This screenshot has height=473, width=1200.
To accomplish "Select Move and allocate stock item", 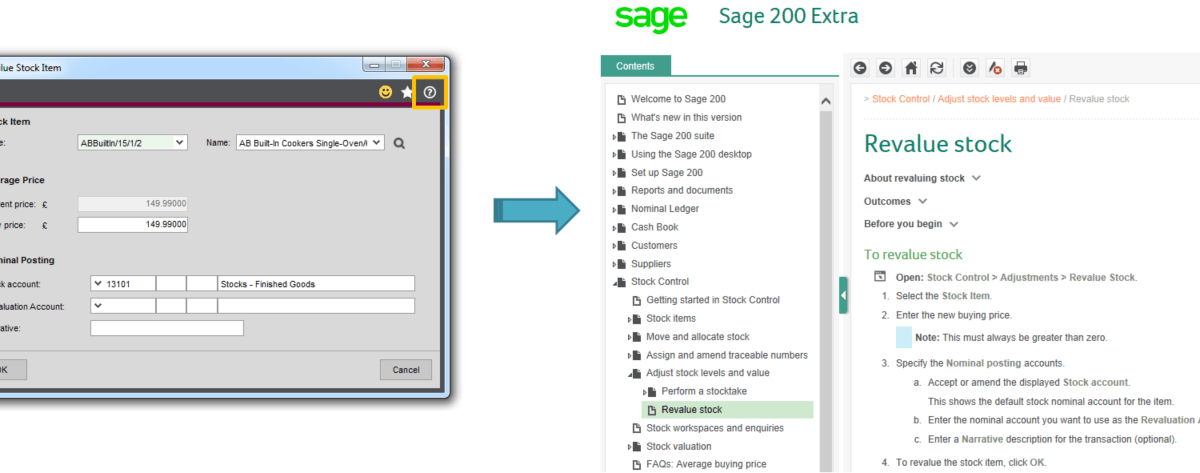I will click(x=698, y=337).
